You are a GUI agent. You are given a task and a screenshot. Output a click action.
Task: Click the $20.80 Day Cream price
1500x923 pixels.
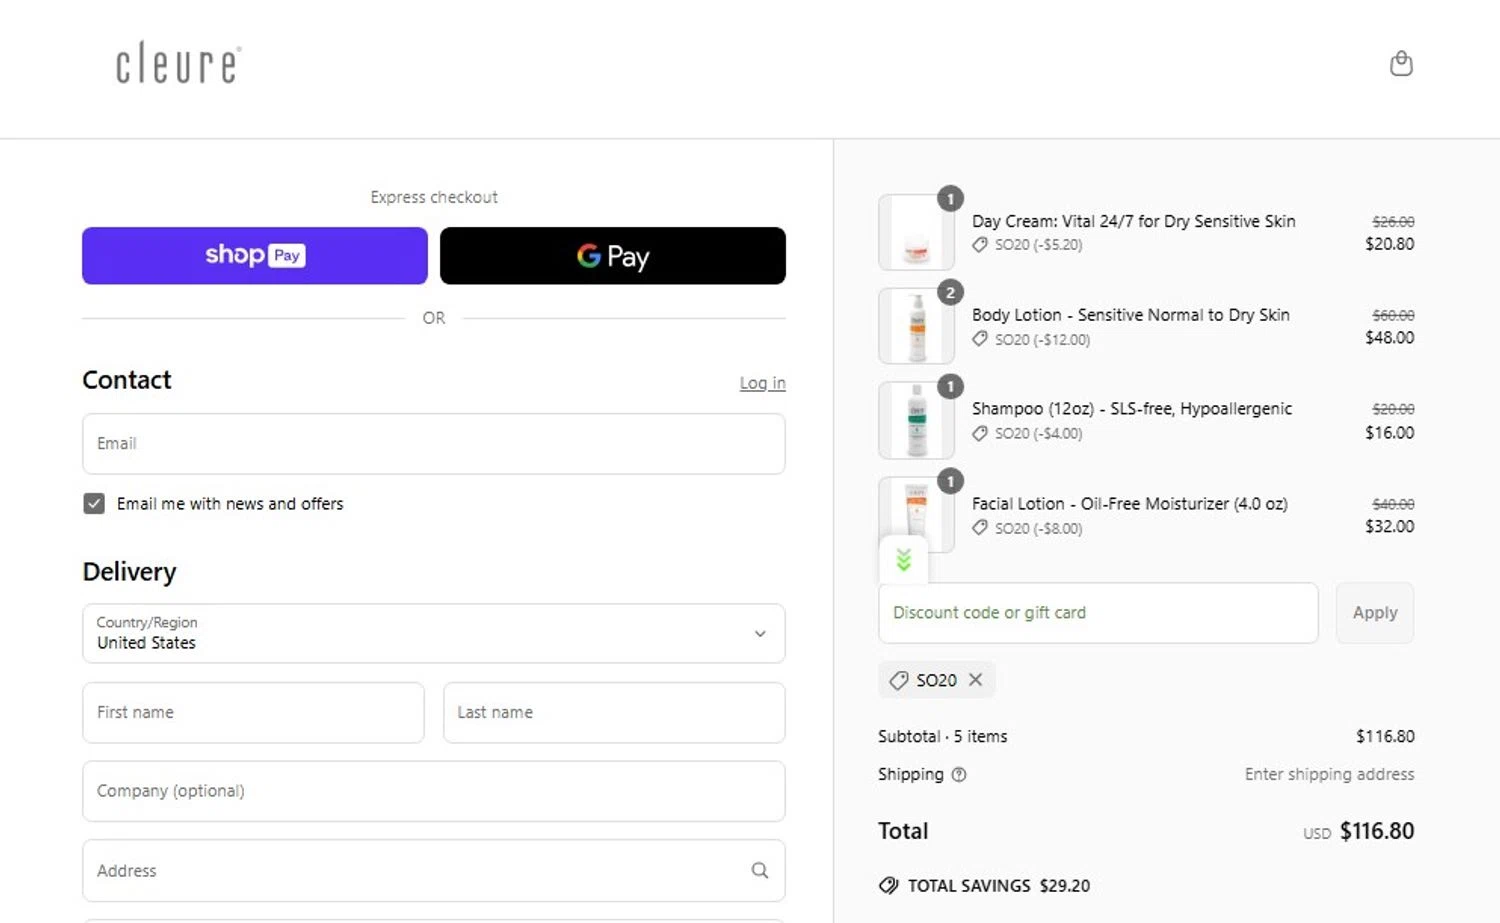point(1390,244)
